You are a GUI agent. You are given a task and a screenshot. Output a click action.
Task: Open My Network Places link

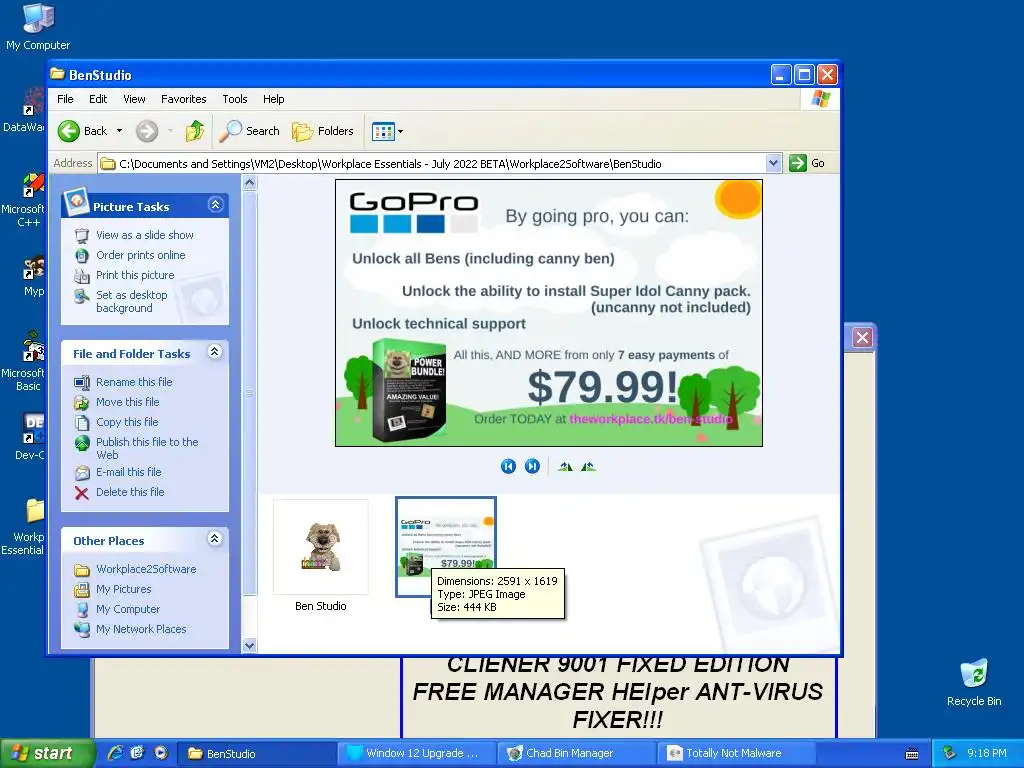click(x=141, y=630)
